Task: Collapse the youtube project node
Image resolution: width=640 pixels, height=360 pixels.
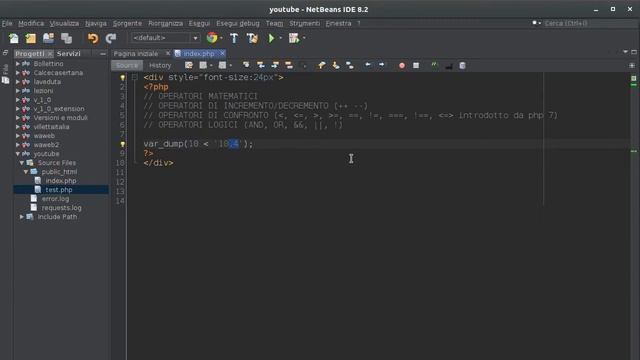Action: 18,154
